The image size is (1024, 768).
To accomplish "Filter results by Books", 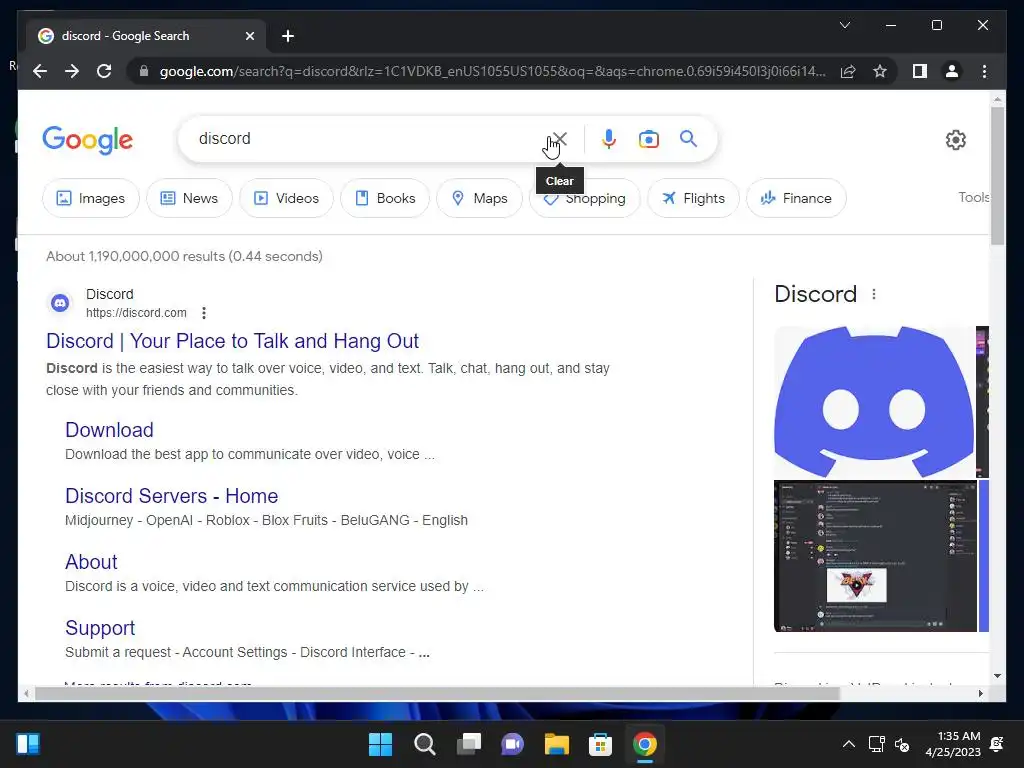I will pyautogui.click(x=385, y=198).
